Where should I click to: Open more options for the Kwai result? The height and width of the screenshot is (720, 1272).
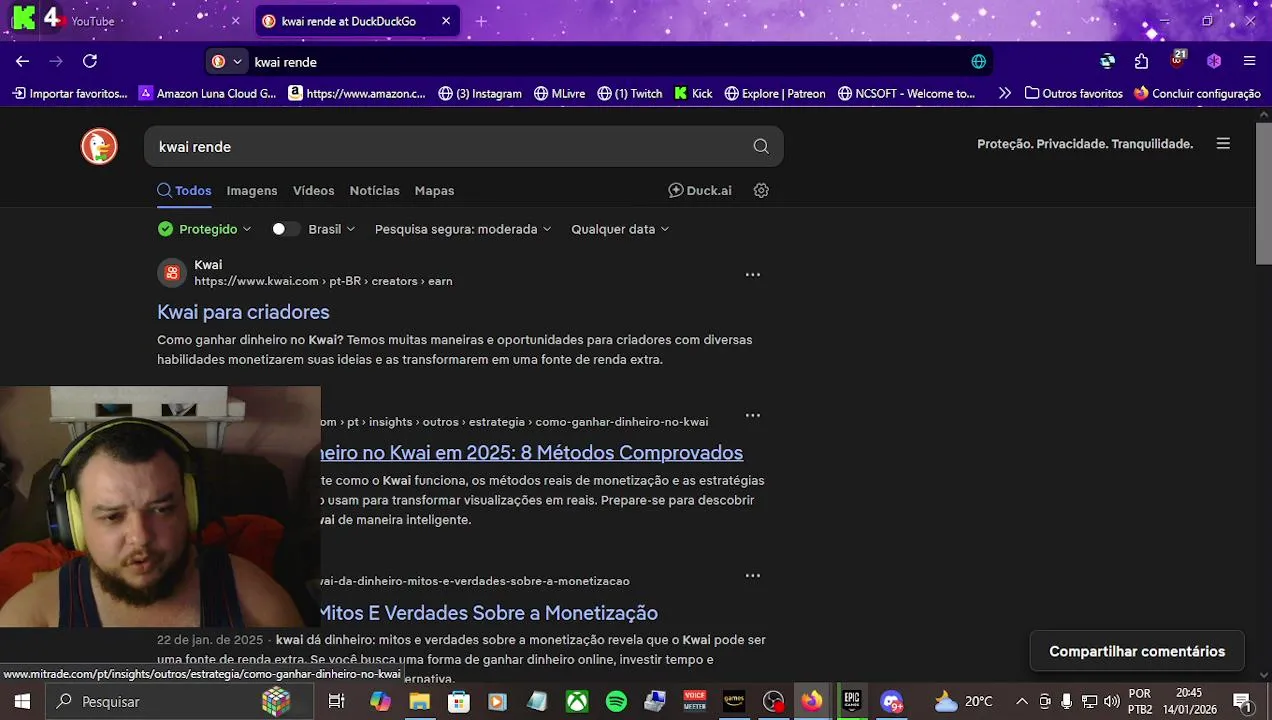[753, 274]
